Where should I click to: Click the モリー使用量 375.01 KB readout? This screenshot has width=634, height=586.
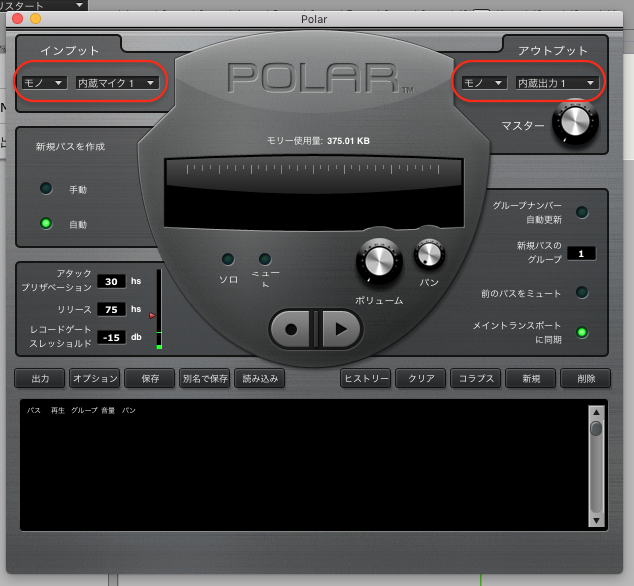pyautogui.click(x=318, y=141)
